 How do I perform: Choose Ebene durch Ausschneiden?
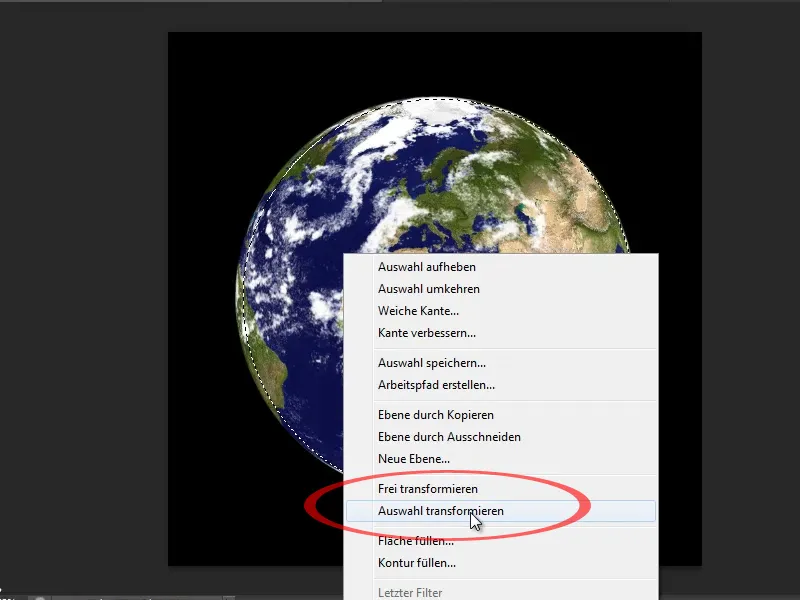pyautogui.click(x=501, y=437)
